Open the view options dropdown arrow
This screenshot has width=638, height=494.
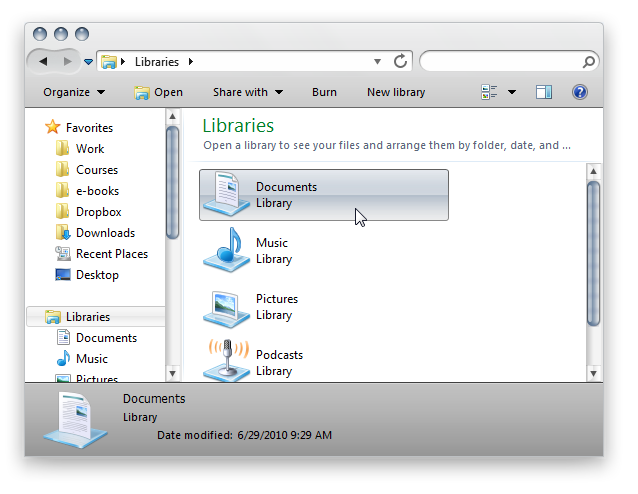[x=512, y=92]
